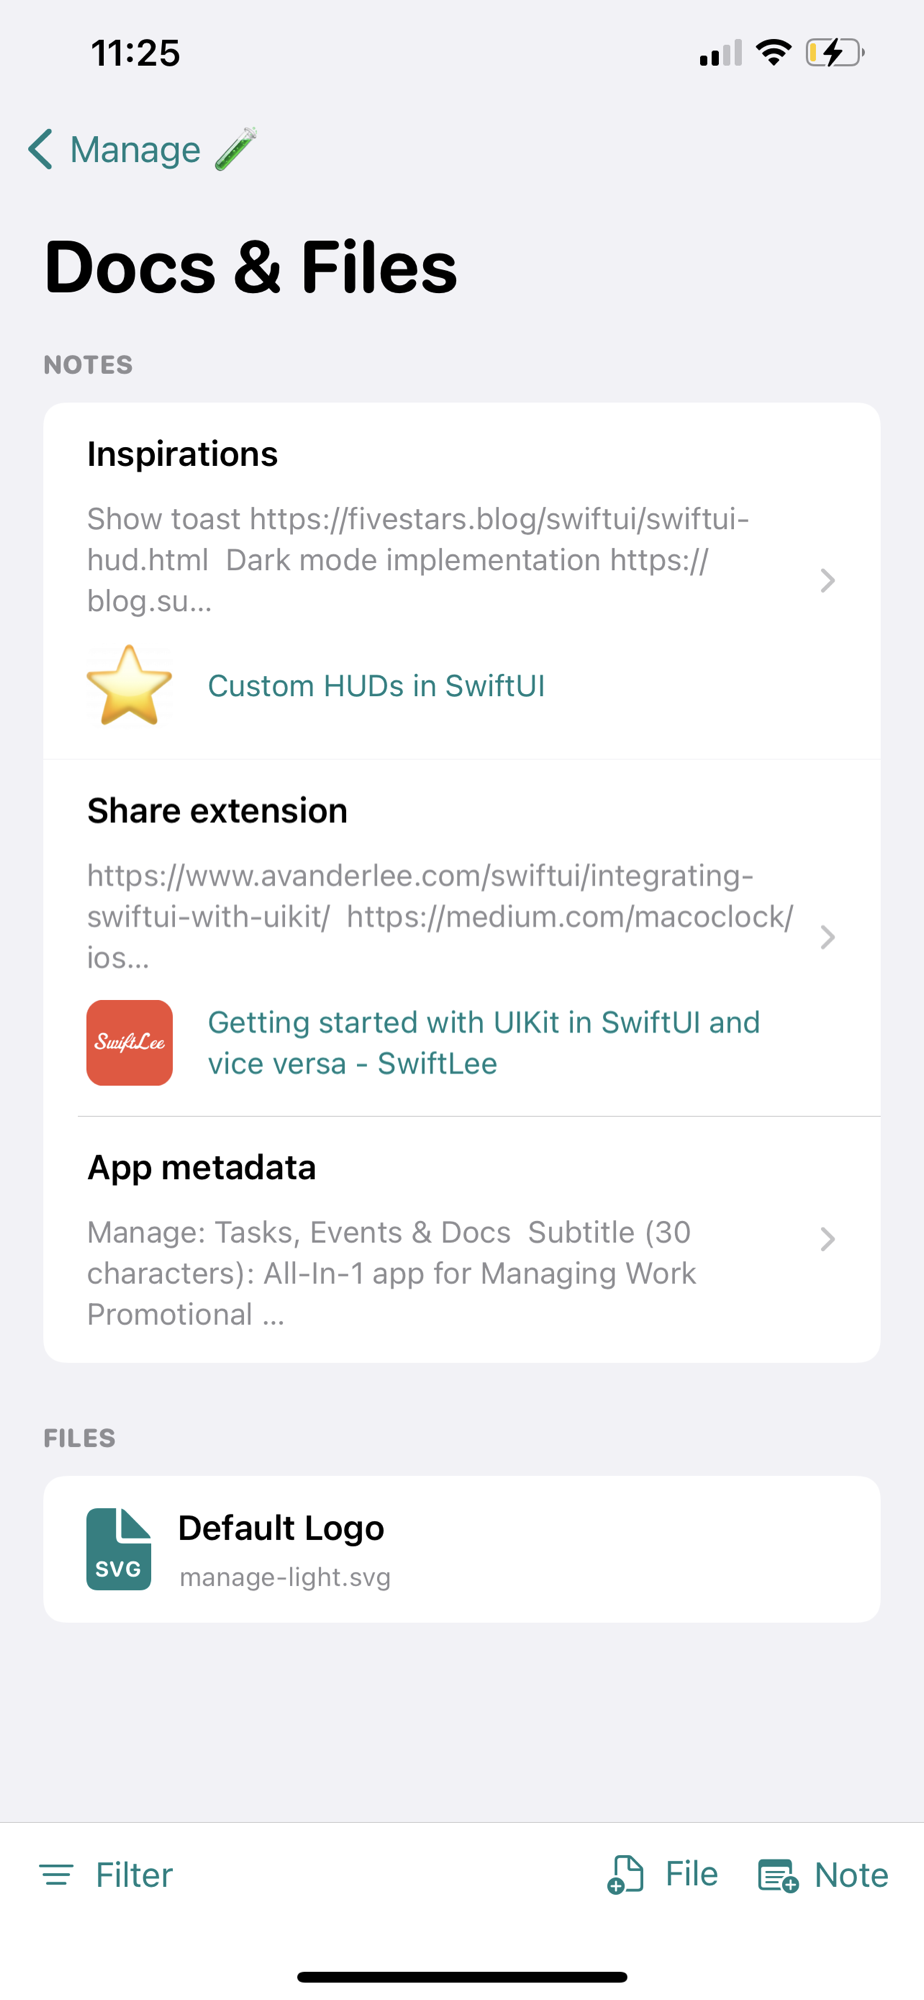The height and width of the screenshot is (2000, 924).
Task: Go back to Manage
Action: (135, 150)
